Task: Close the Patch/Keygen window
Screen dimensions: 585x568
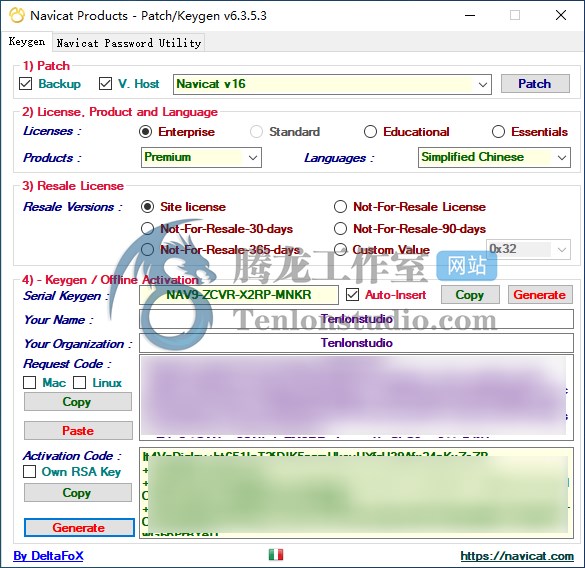Action: pyautogui.click(x=561, y=15)
